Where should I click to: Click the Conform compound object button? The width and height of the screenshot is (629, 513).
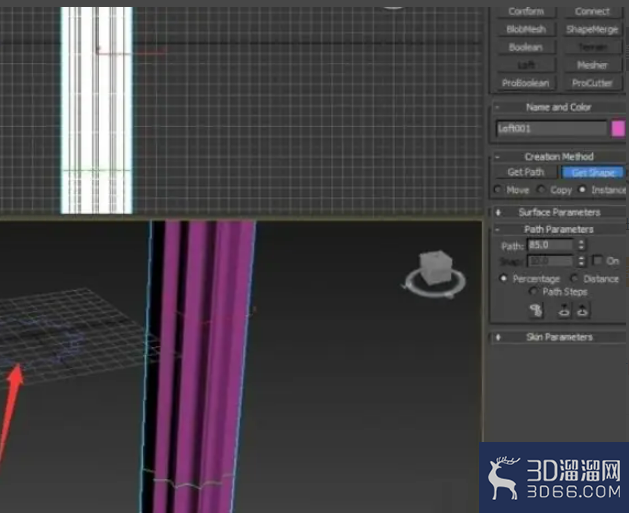526,11
